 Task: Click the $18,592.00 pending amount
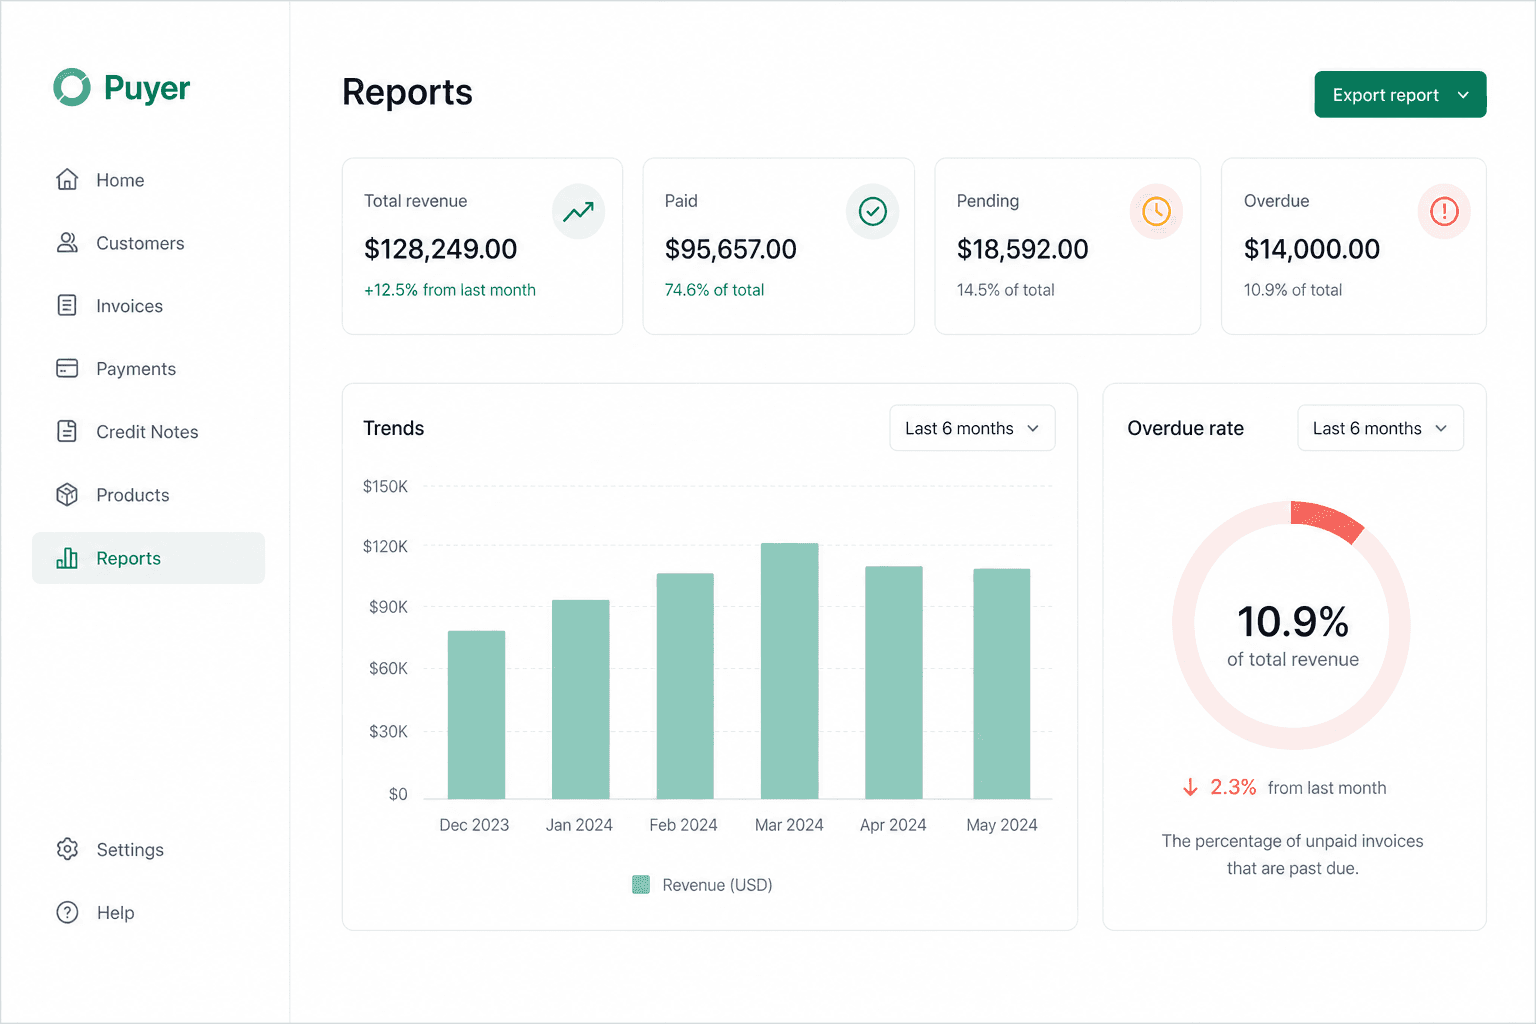coord(1023,249)
